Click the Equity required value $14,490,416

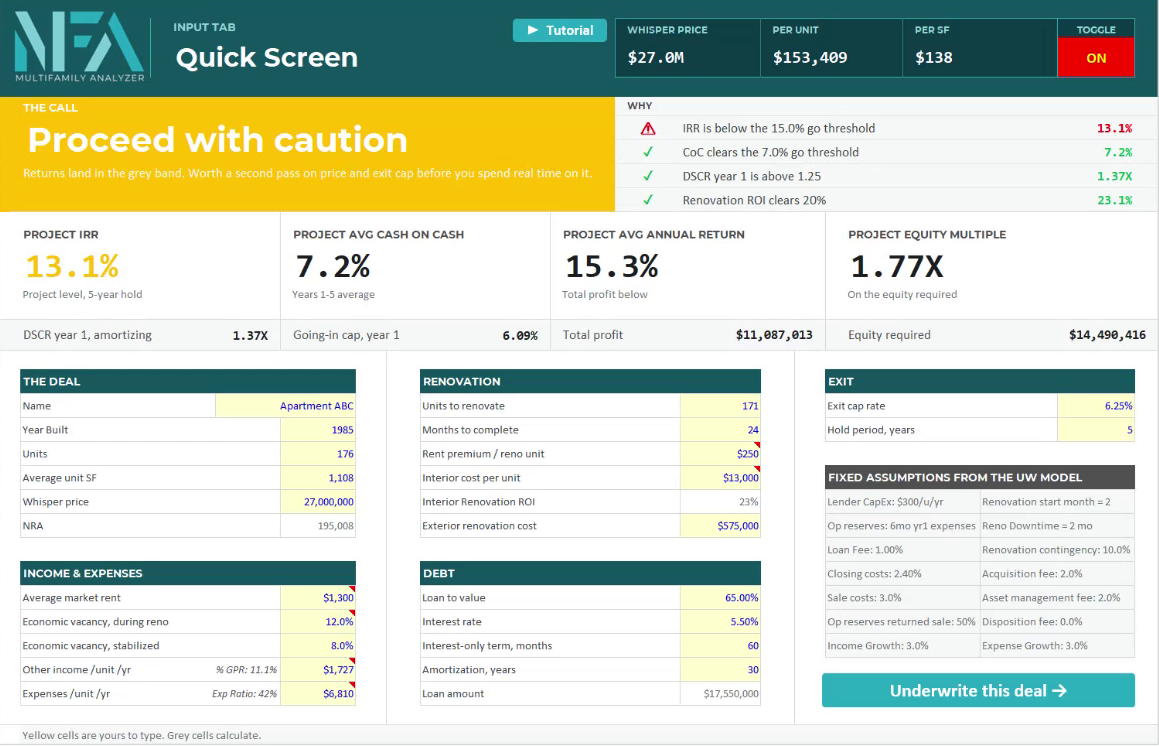click(1107, 335)
